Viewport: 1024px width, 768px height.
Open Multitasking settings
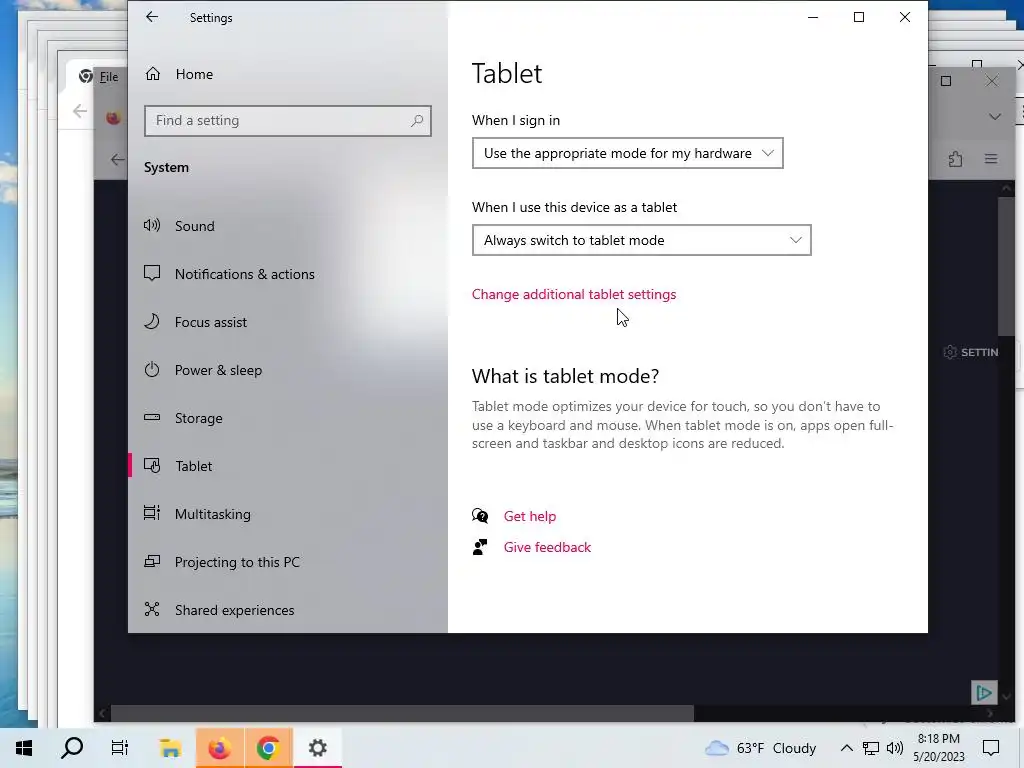click(212, 514)
